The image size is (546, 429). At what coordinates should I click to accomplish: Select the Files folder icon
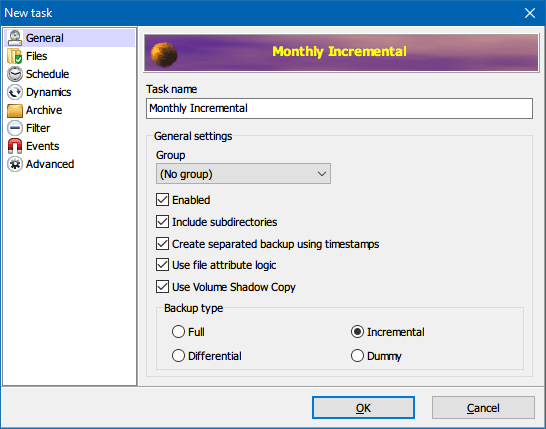click(x=15, y=56)
